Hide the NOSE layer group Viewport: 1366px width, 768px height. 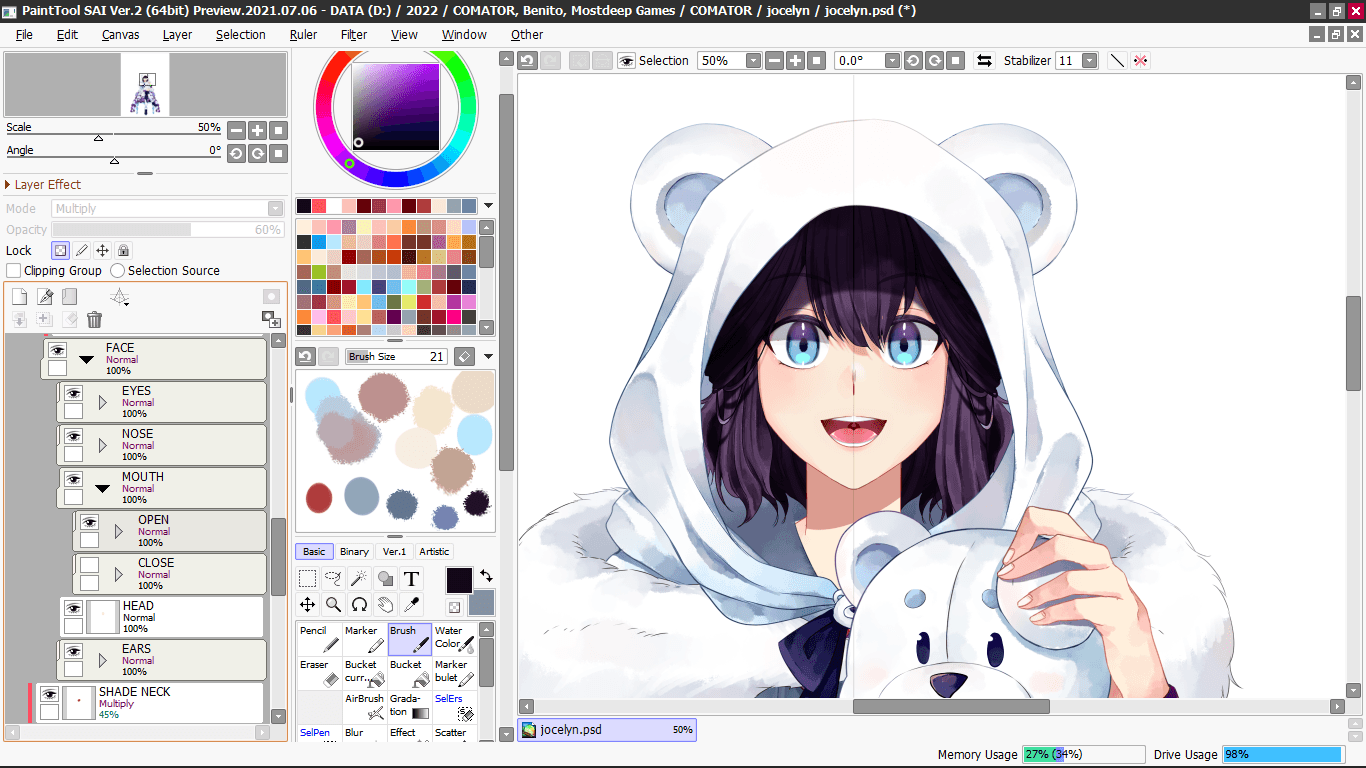pos(73,436)
